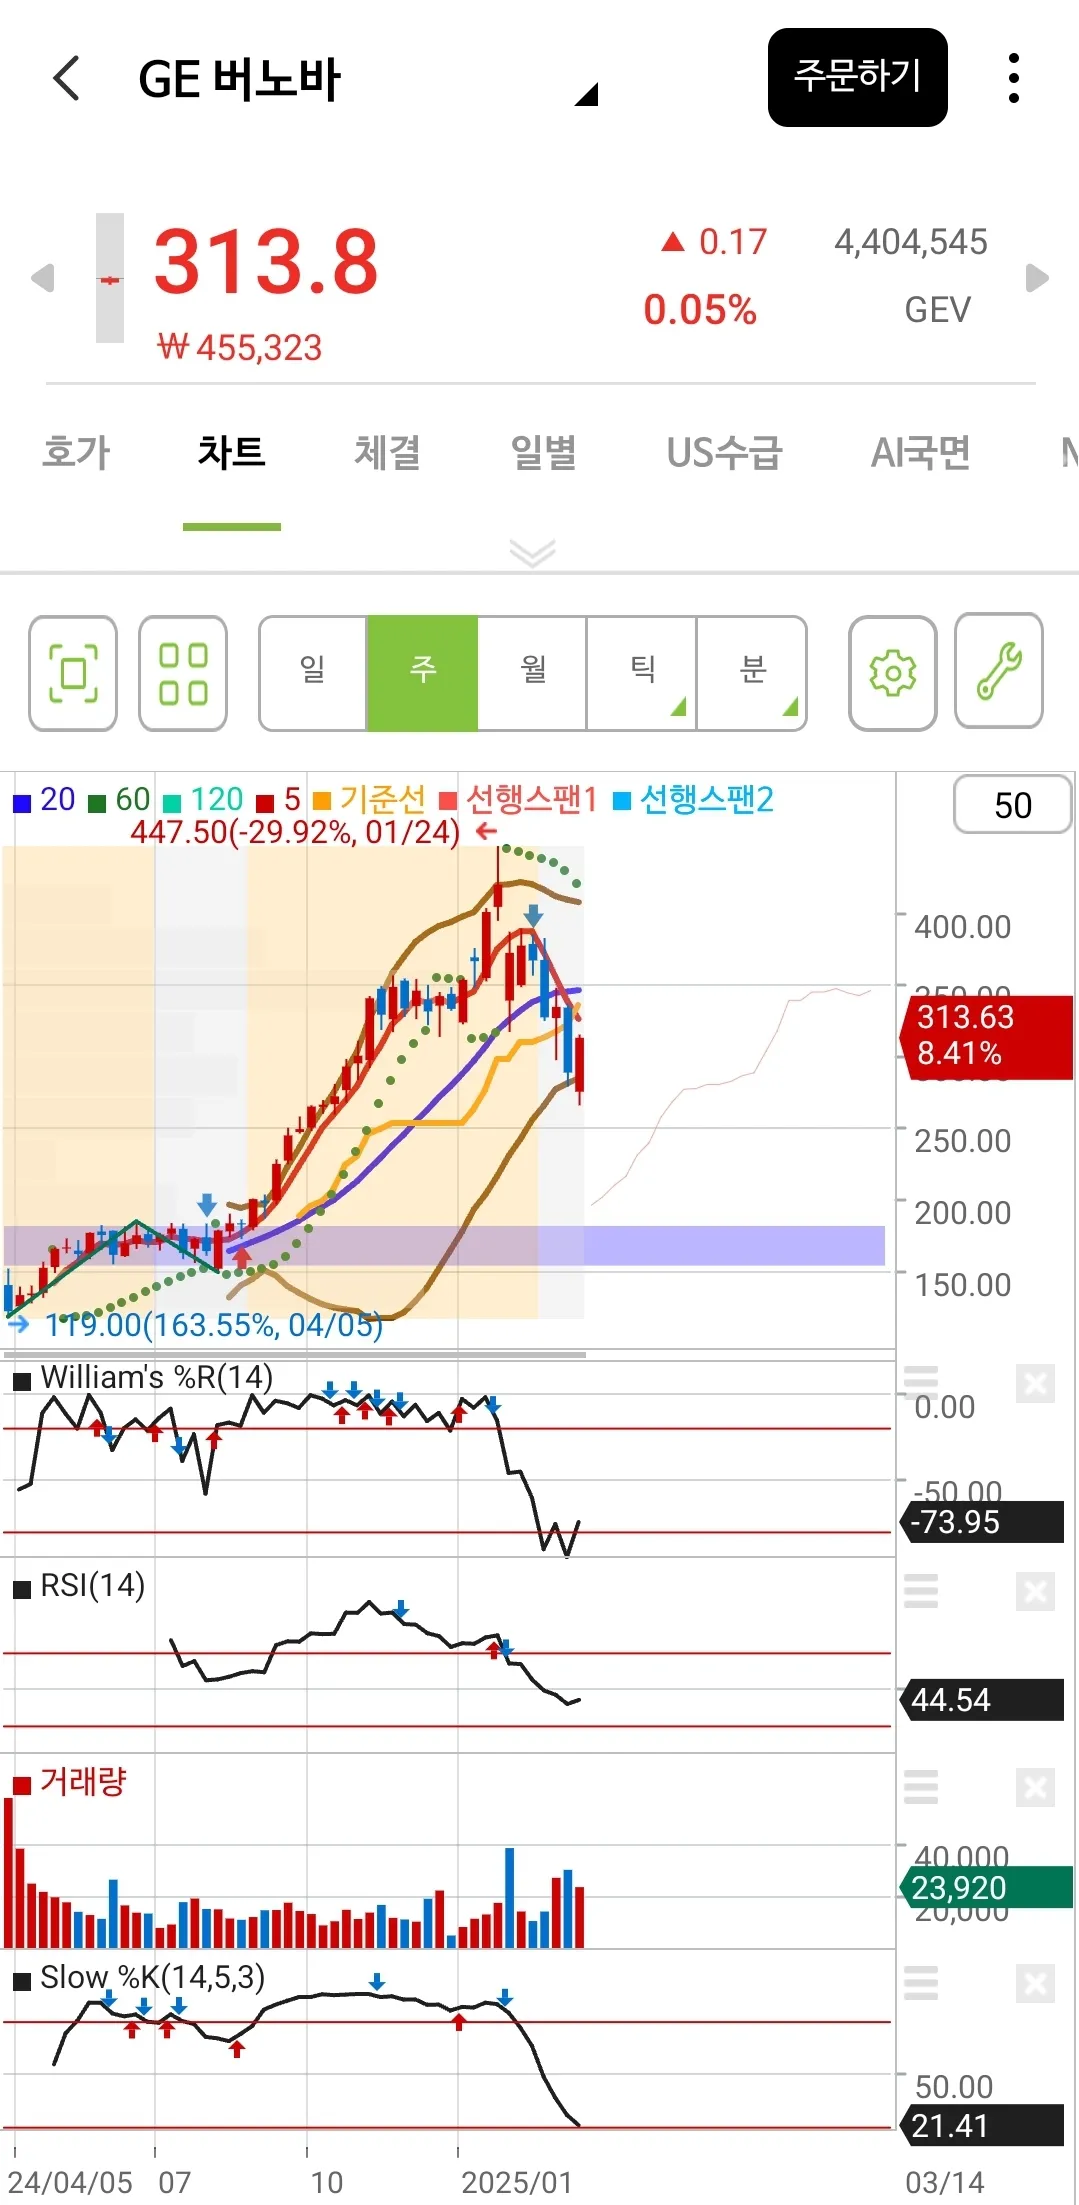The width and height of the screenshot is (1079, 2205).
Task: Tap the 선행스팬1 legend label
Action: [x=519, y=800]
